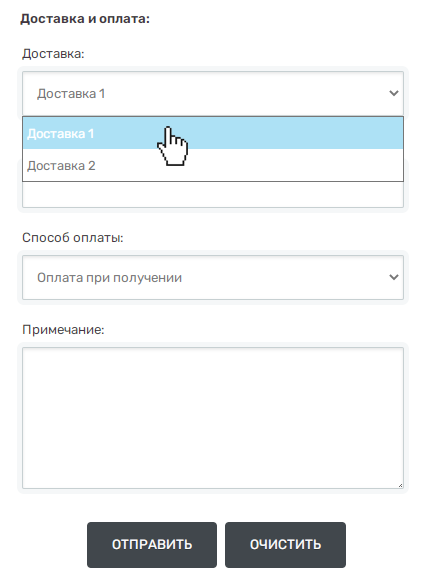Click the input field partly hidden under delivery list
426x586 pixels.
click(213, 194)
